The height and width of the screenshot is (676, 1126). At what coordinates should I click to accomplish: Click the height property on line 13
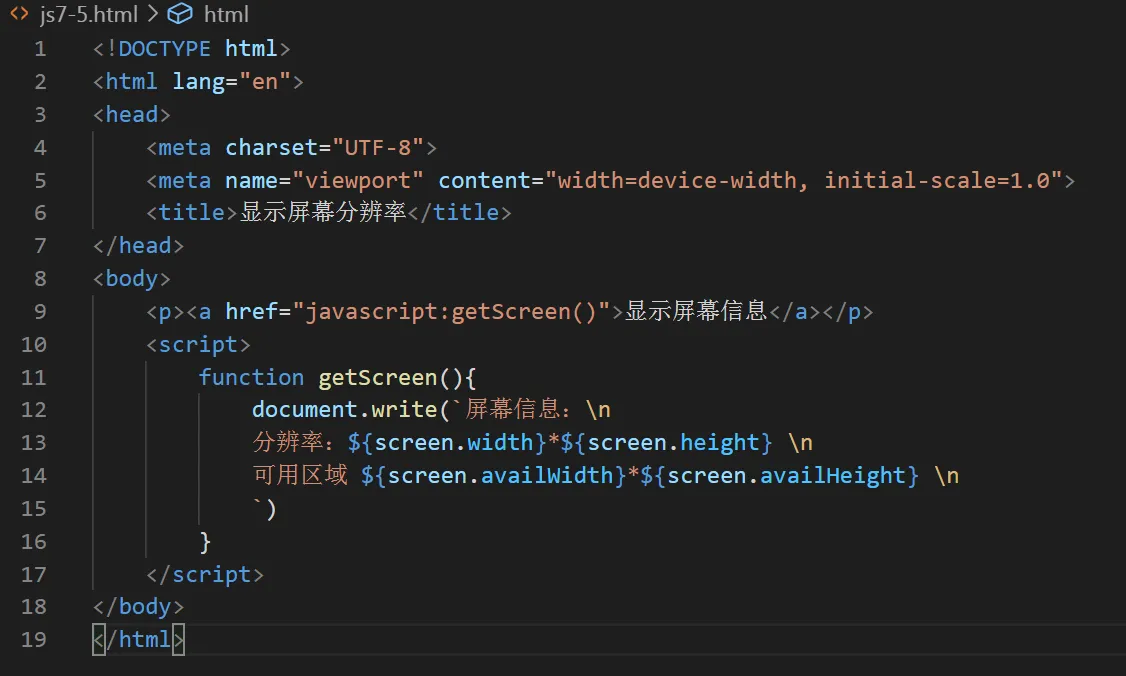tap(720, 443)
